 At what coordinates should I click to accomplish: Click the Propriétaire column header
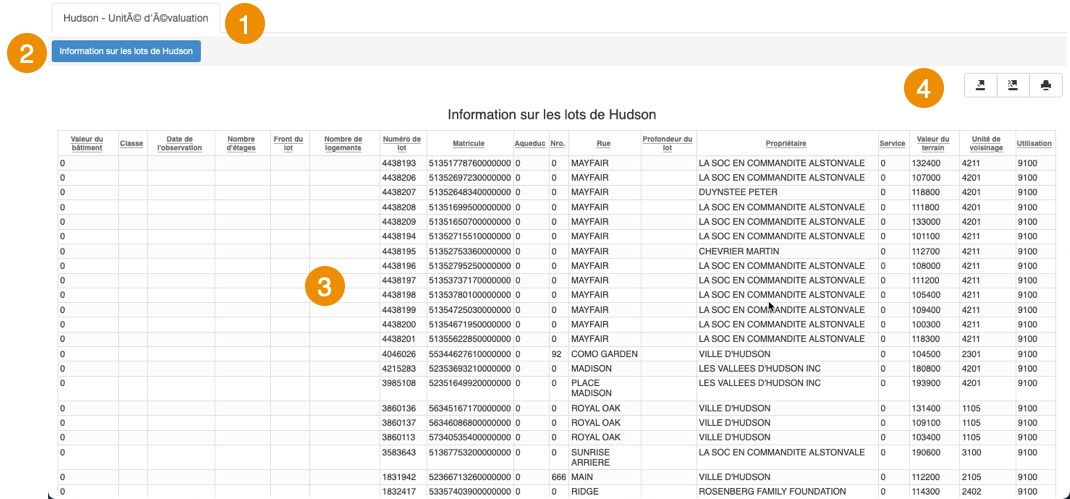click(x=785, y=143)
